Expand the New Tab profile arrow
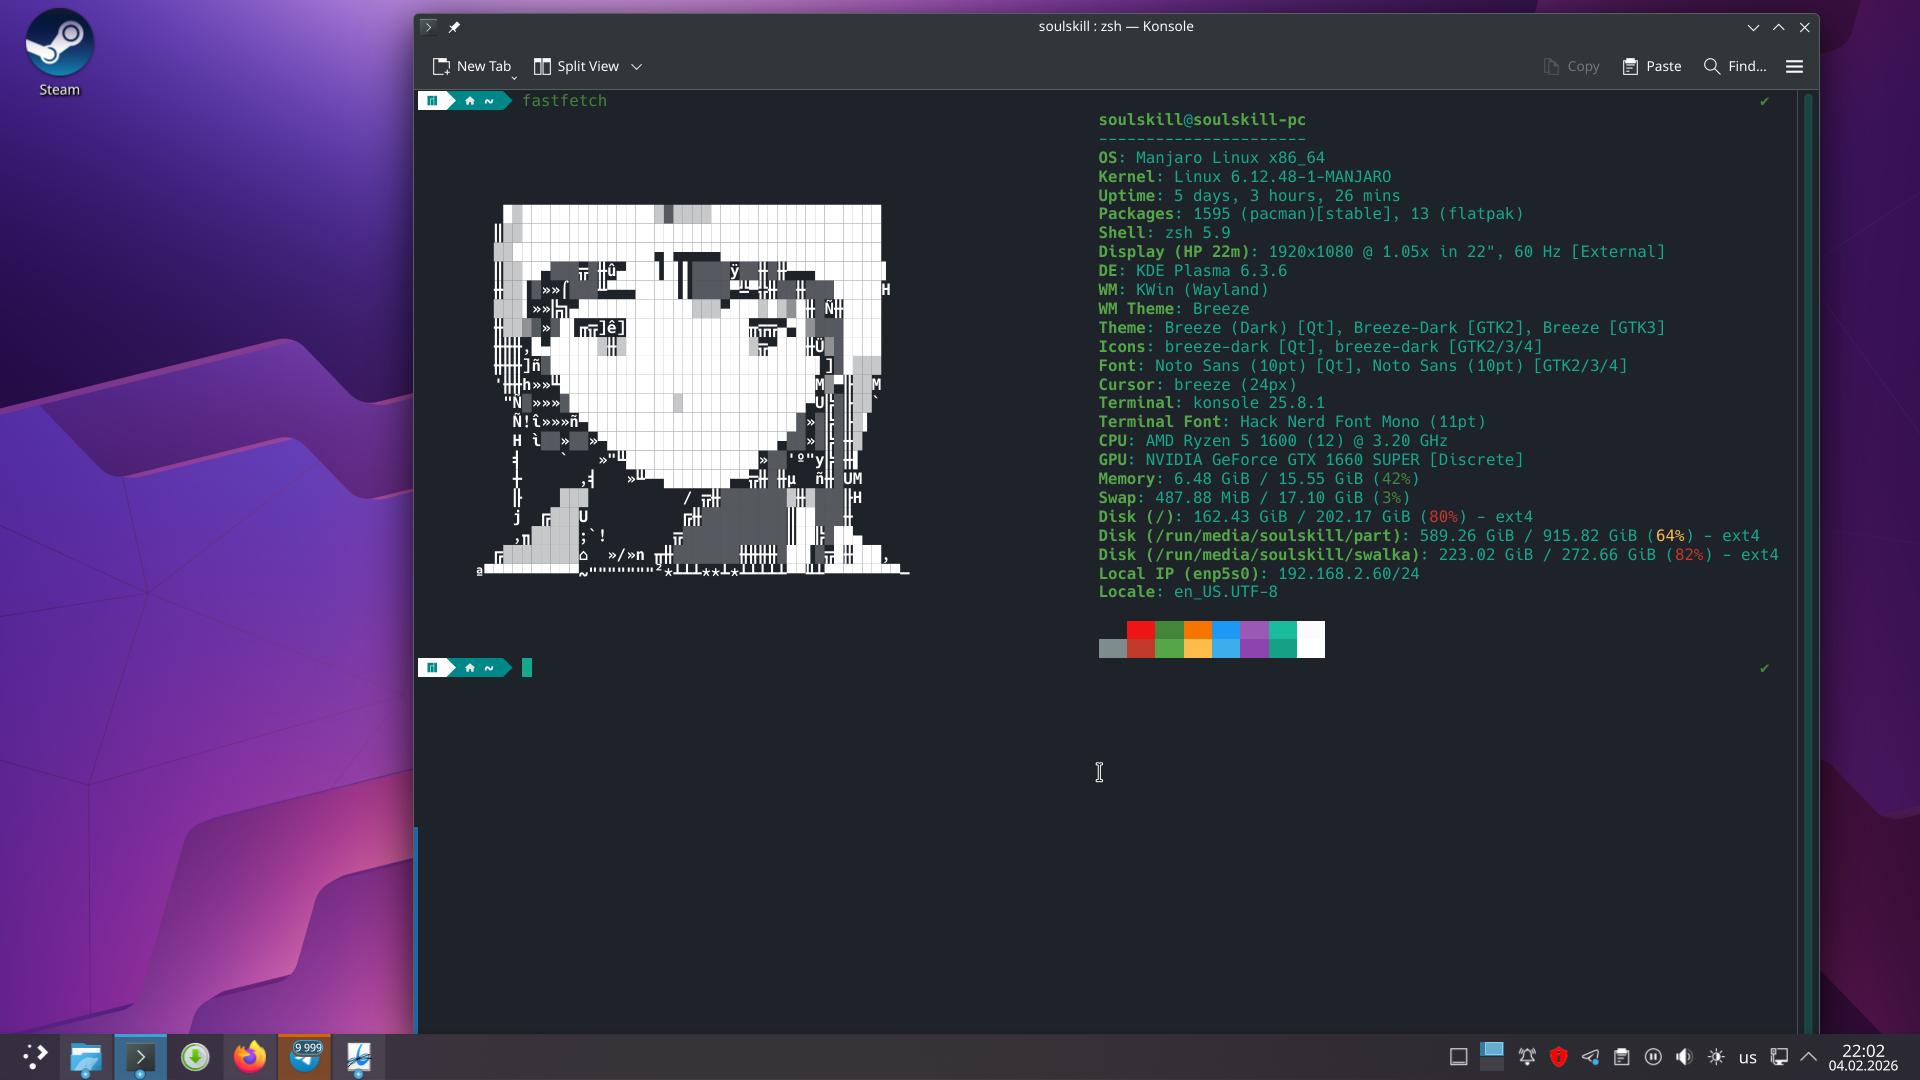 [x=515, y=76]
